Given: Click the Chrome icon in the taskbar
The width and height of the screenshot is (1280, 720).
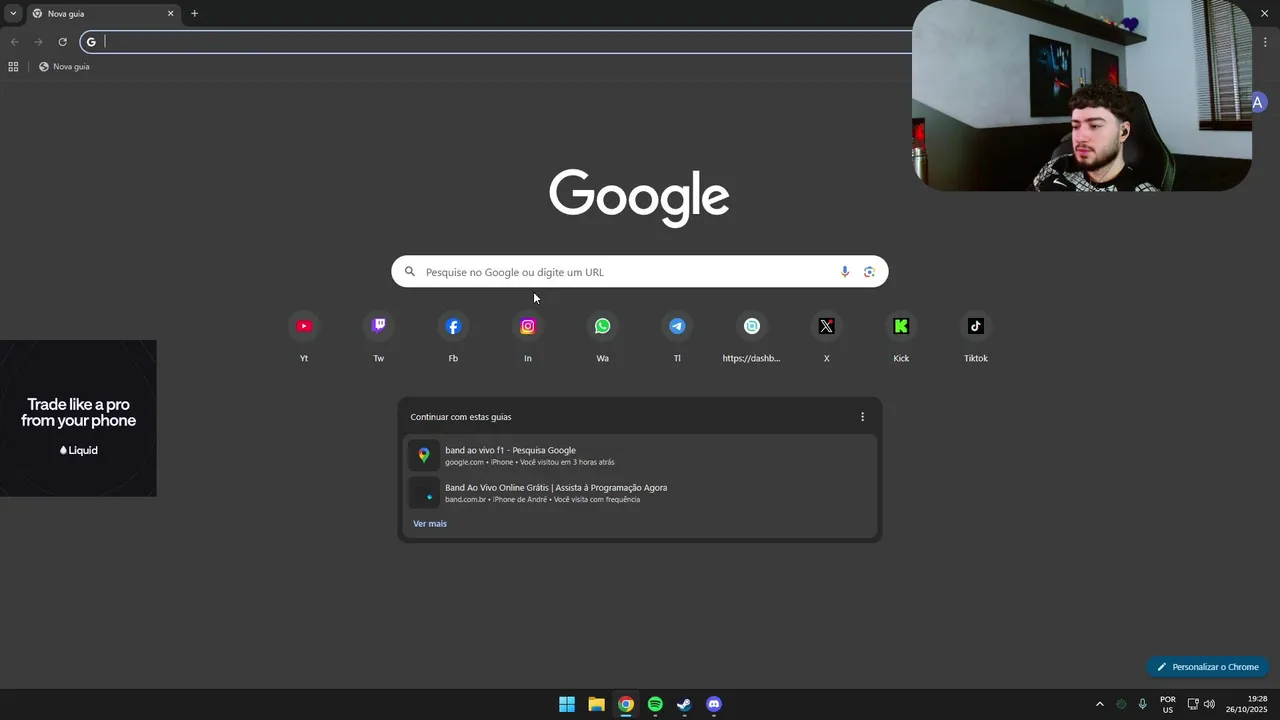Looking at the screenshot, I should coord(626,704).
